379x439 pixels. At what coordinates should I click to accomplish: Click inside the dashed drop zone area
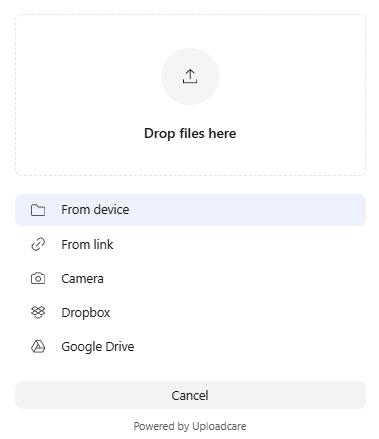coord(190,95)
